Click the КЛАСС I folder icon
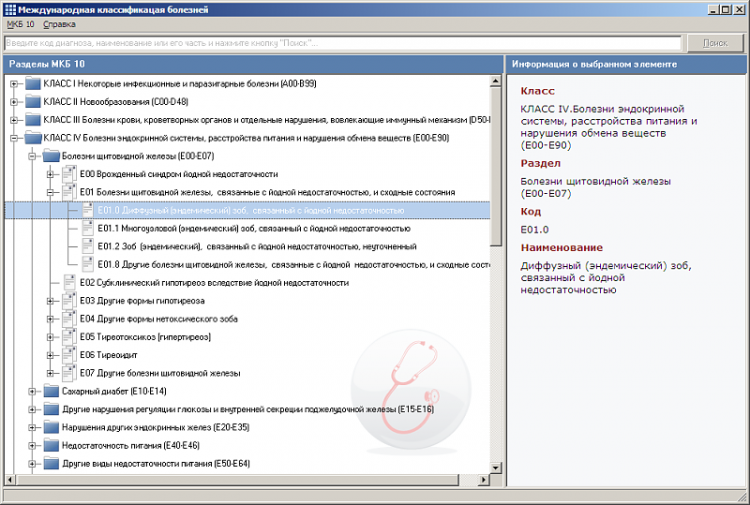The width and height of the screenshot is (750, 505). point(33,84)
